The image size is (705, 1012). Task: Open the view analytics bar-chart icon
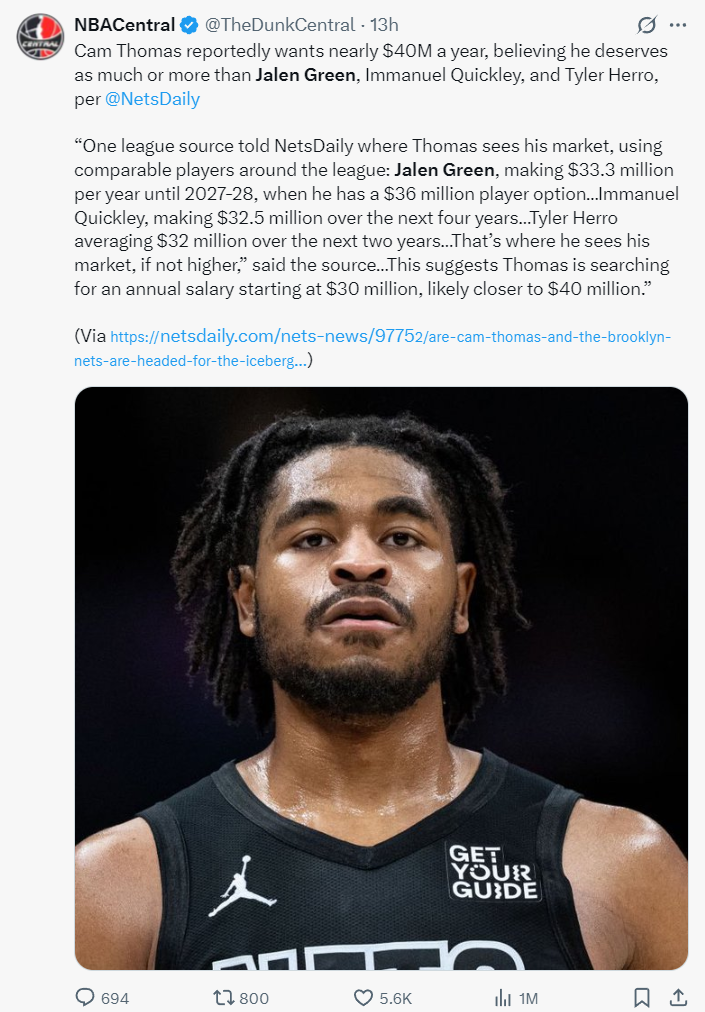pos(503,997)
